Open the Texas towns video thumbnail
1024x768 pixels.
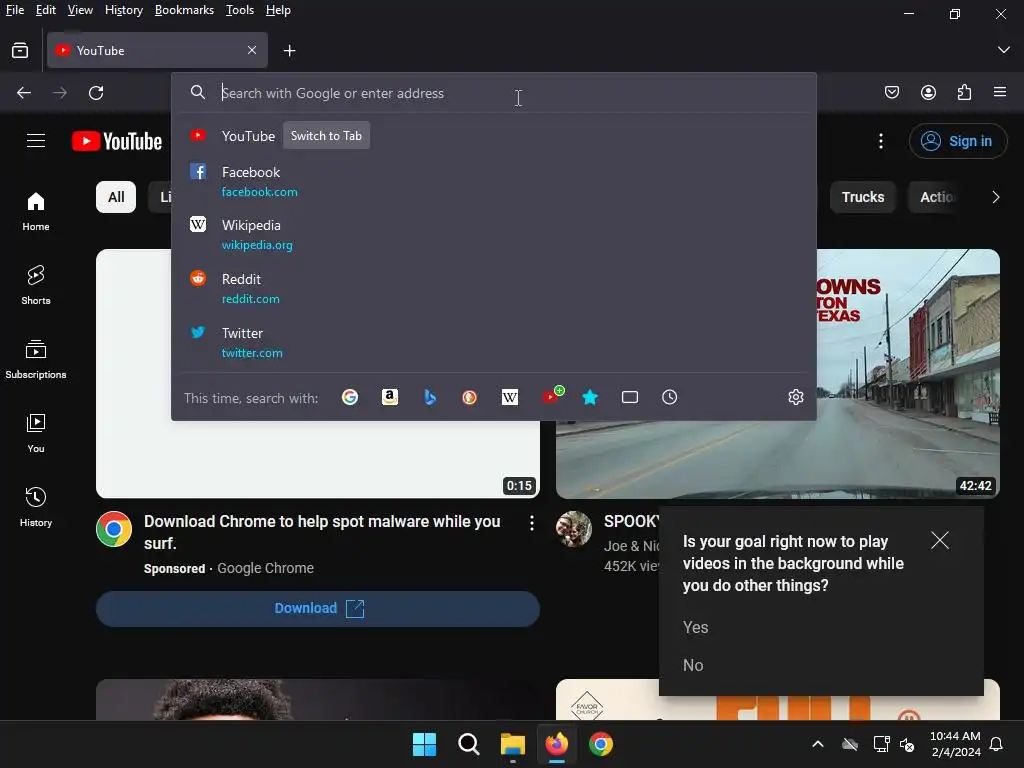point(908,374)
